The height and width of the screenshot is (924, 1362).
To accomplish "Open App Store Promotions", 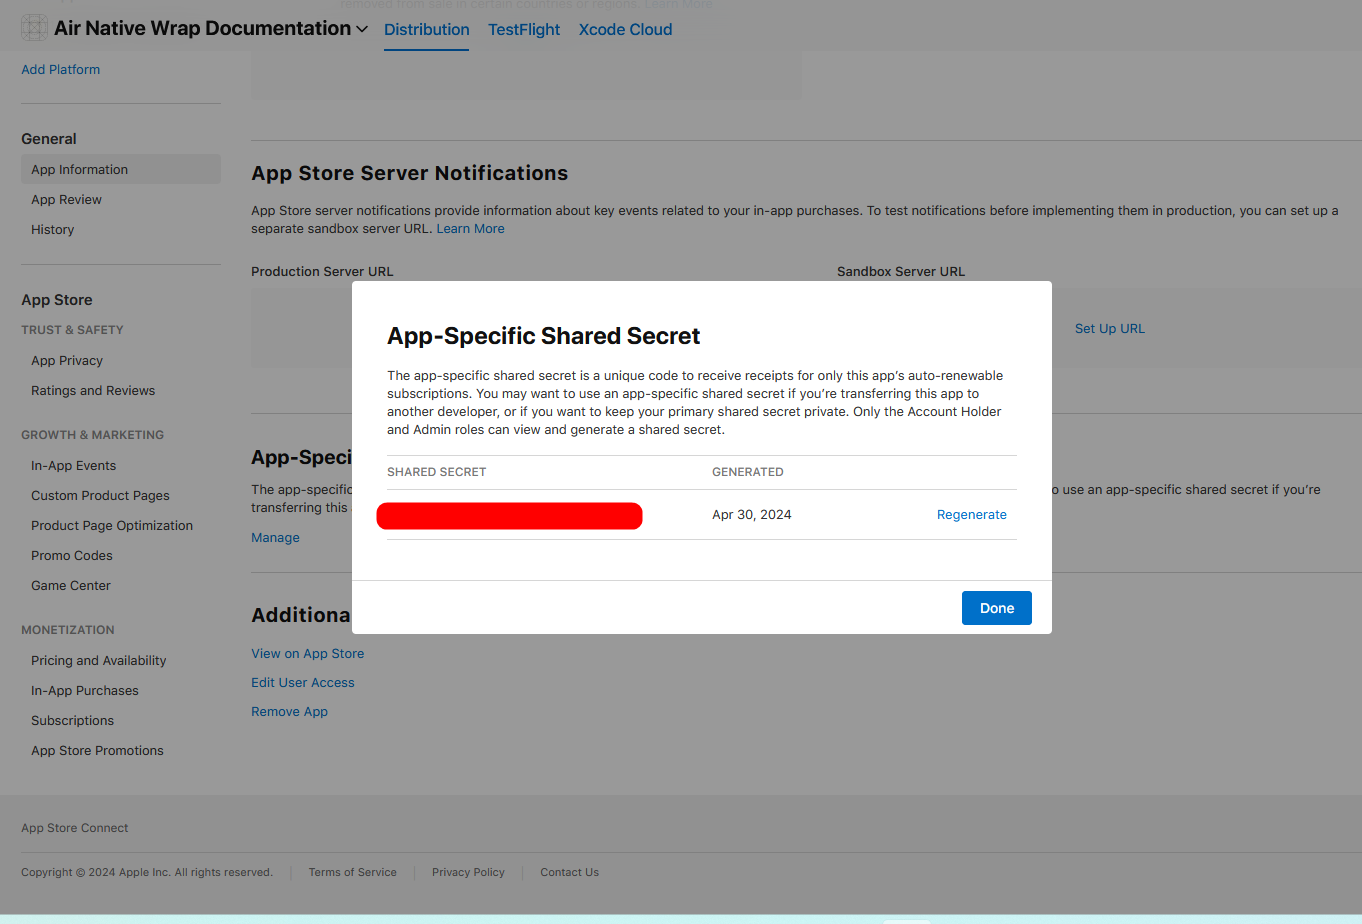I will pyautogui.click(x=97, y=750).
